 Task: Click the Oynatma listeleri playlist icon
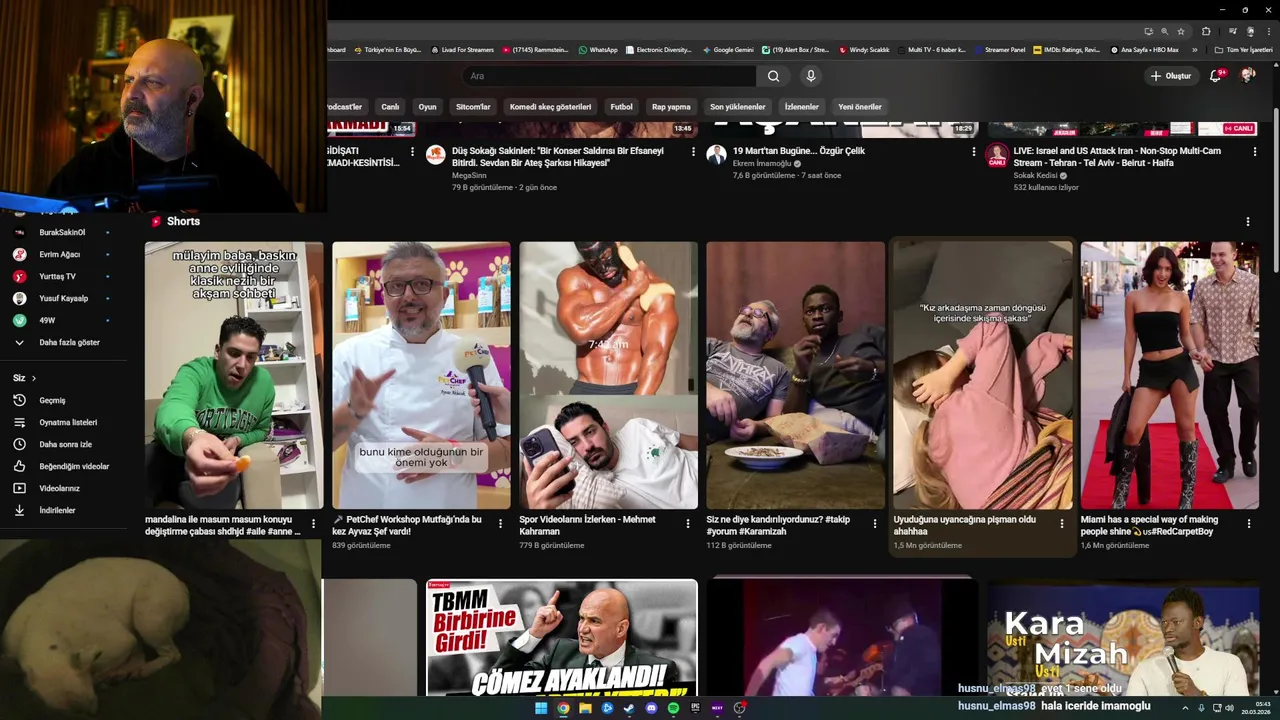[x=19, y=422]
